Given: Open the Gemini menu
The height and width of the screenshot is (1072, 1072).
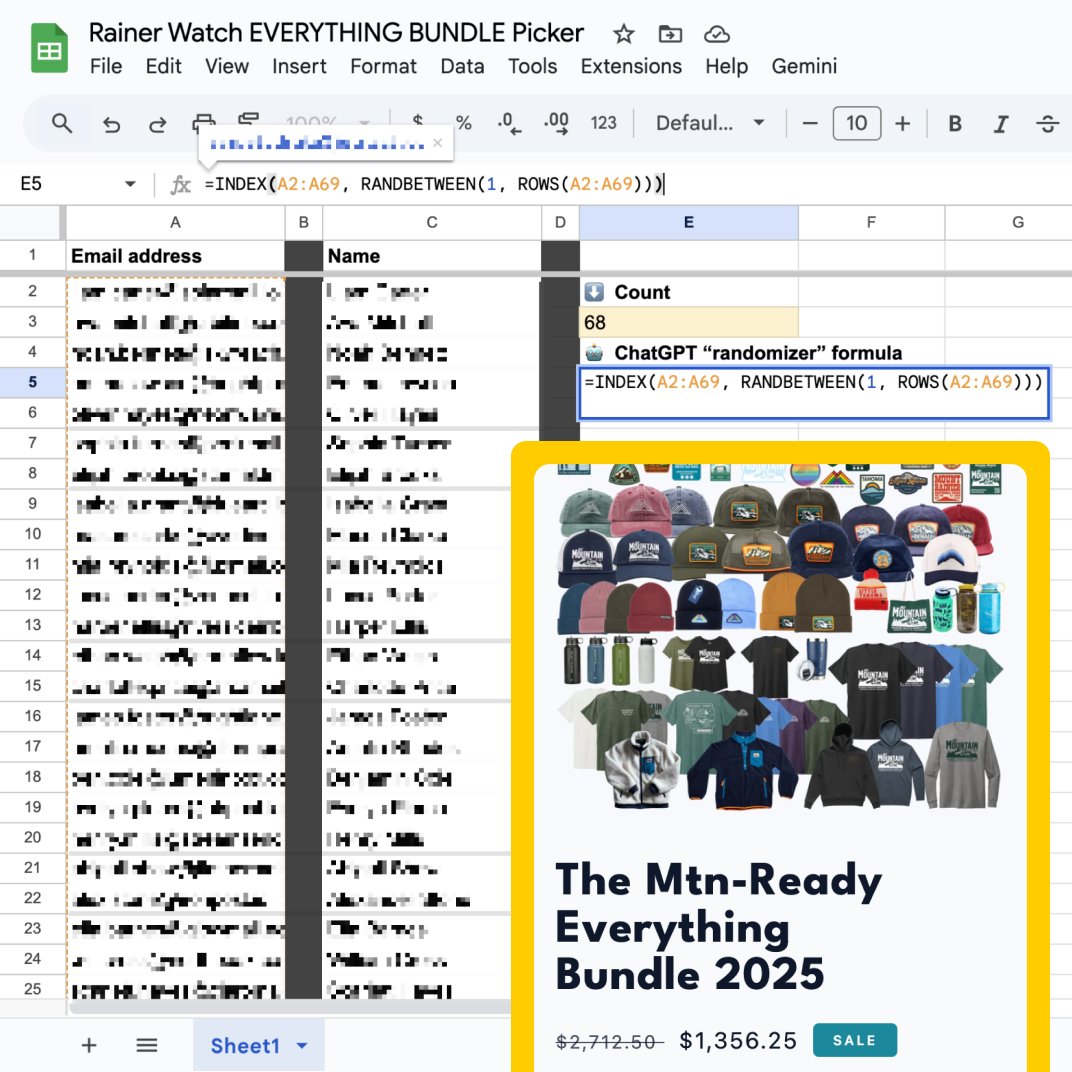Looking at the screenshot, I should [x=804, y=66].
